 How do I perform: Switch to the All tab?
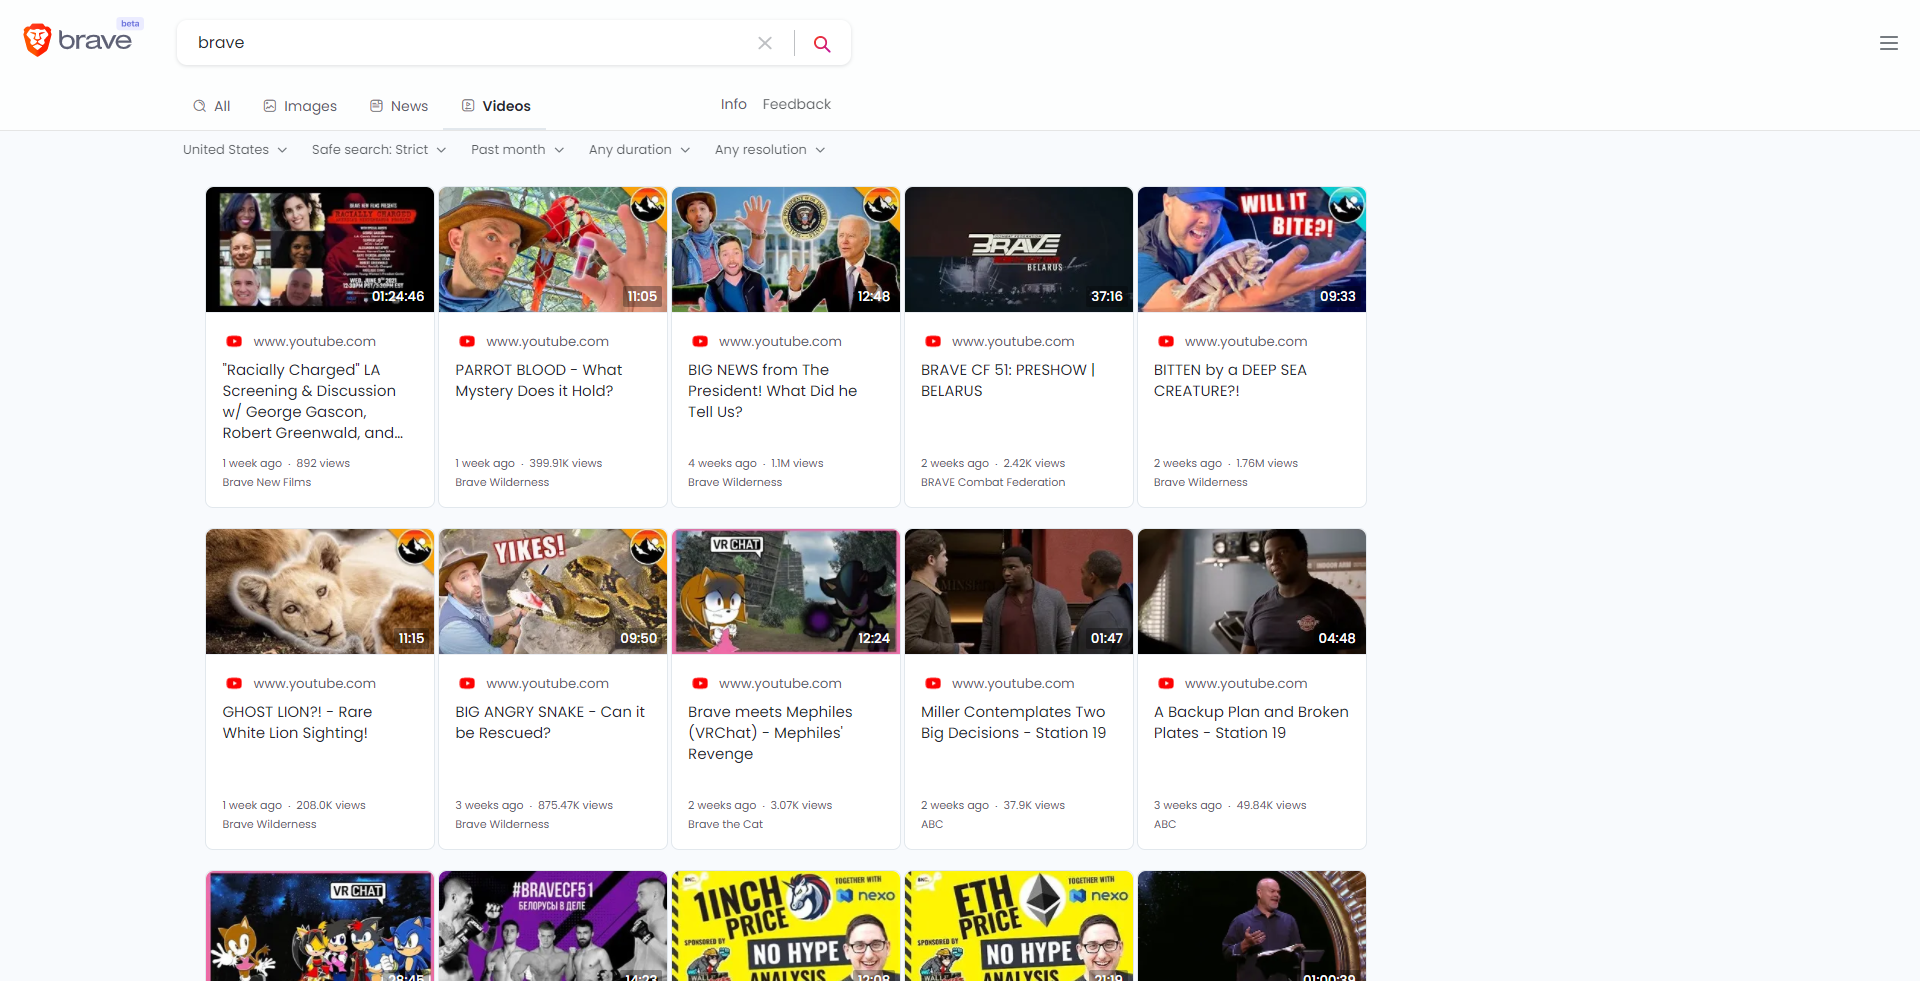coord(212,106)
